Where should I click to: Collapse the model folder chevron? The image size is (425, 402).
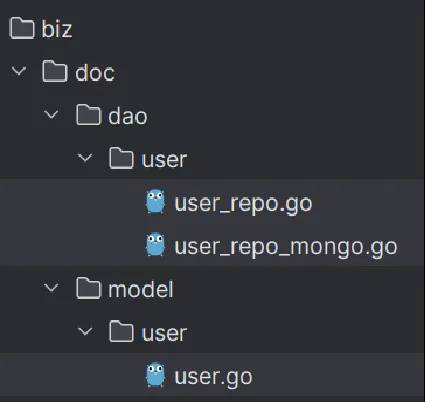pyautogui.click(x=51, y=287)
